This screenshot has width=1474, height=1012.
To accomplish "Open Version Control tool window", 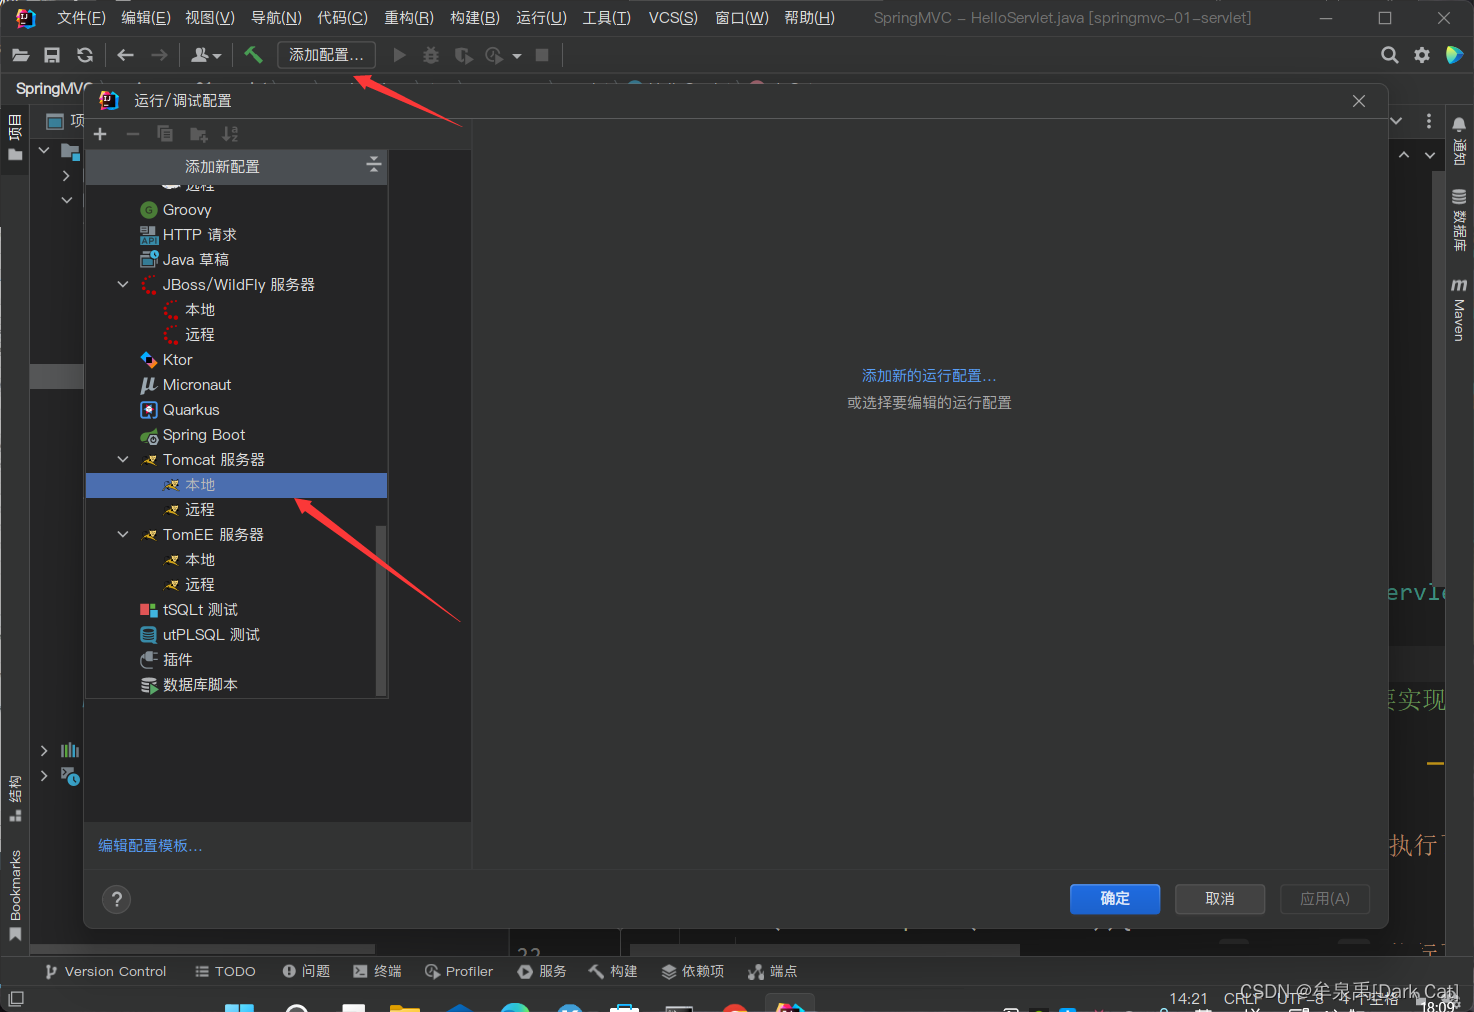I will (105, 972).
